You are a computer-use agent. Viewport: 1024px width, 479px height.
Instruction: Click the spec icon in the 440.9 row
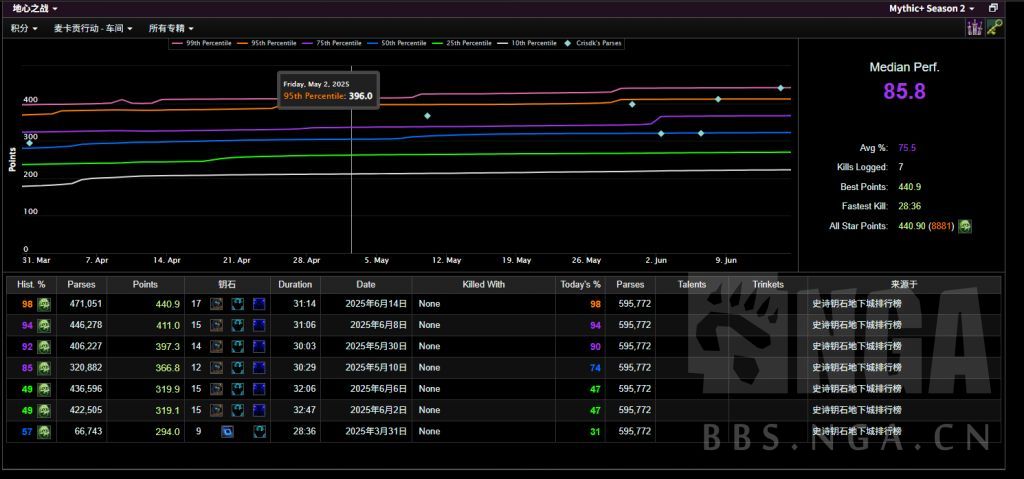click(44, 304)
